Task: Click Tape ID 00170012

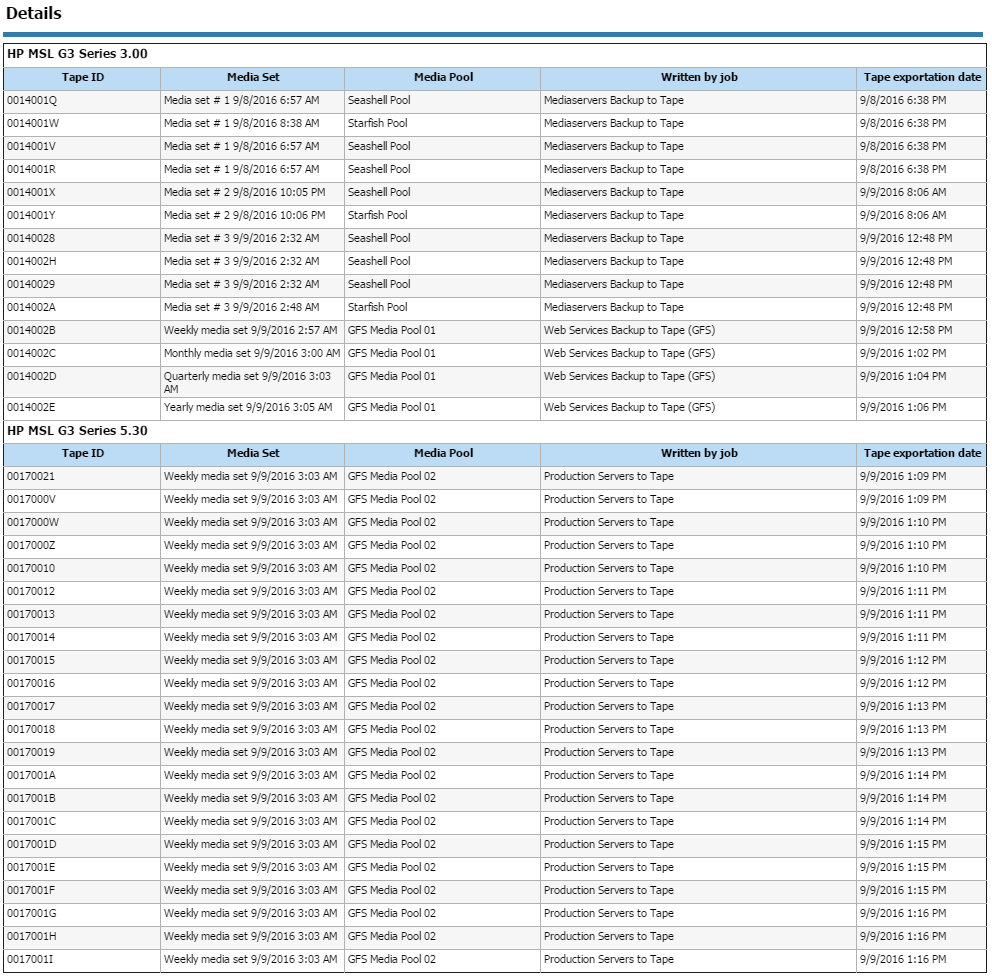Action: pyautogui.click(x=82, y=591)
